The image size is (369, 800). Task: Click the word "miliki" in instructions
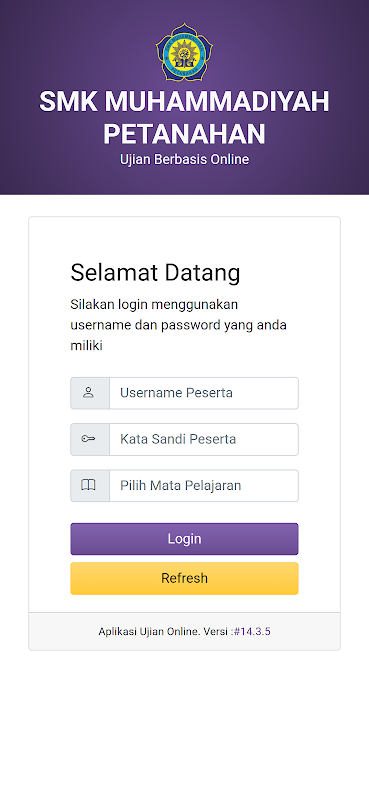[x=87, y=346]
